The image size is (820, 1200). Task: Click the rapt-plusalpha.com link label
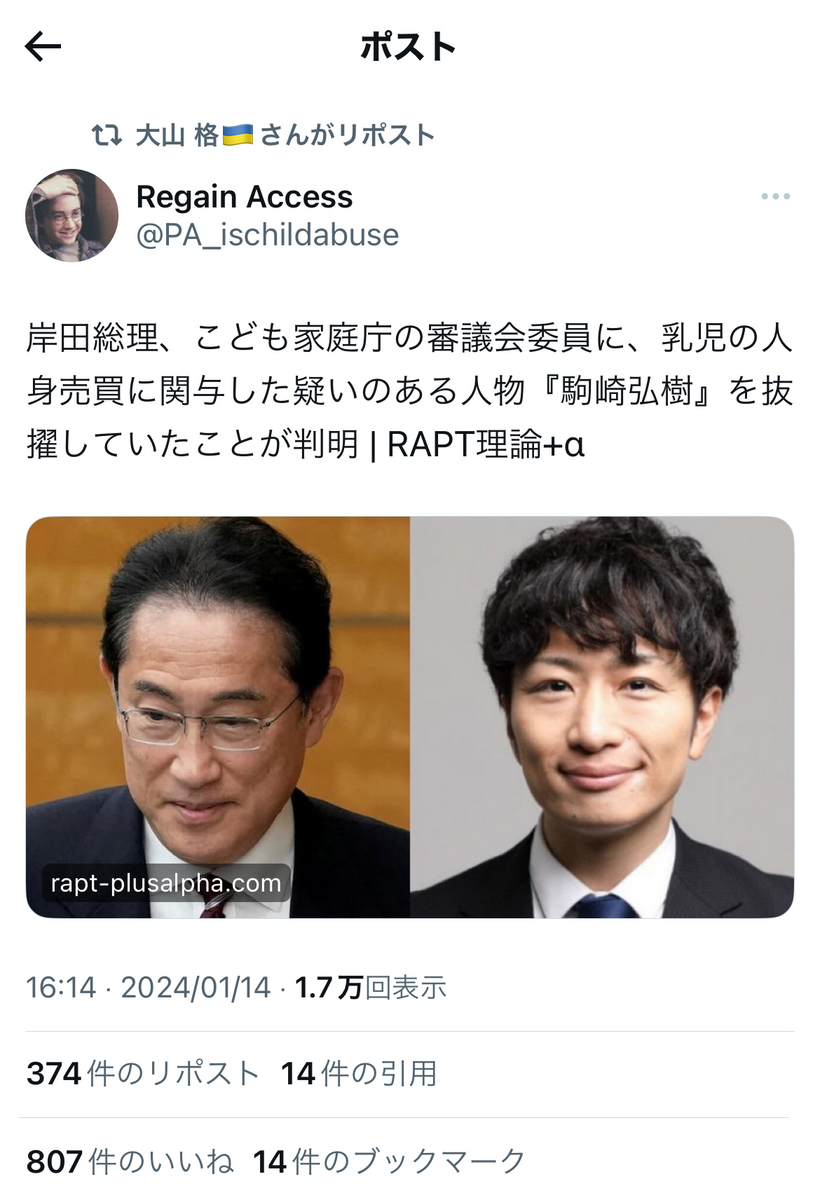[x=166, y=884]
